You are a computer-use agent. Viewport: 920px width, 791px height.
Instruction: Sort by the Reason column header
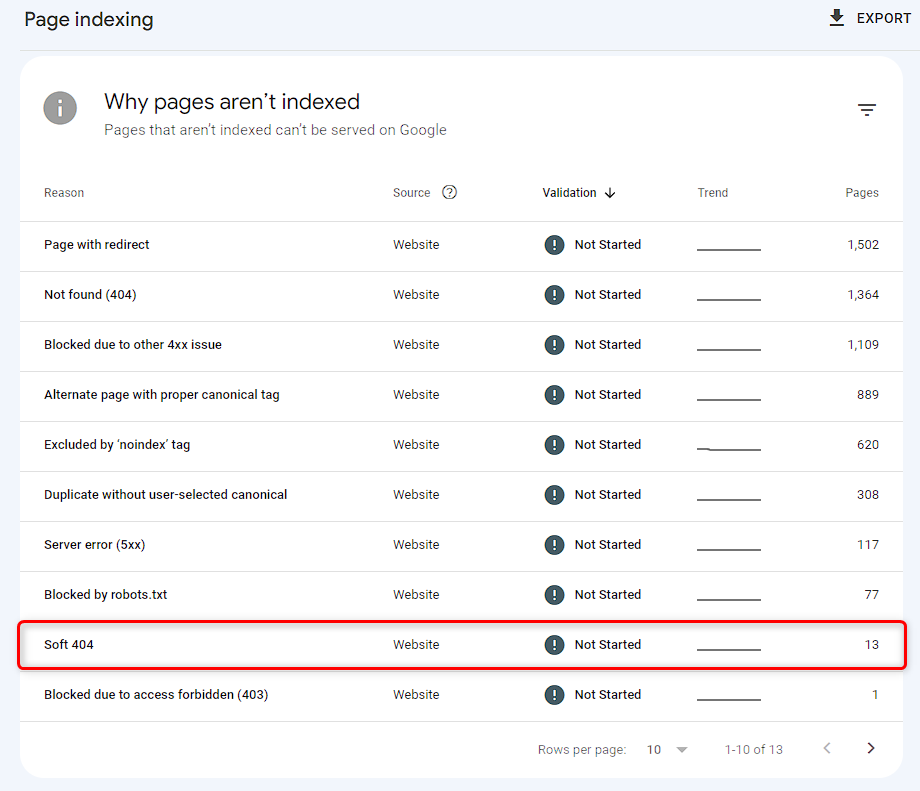coord(64,193)
